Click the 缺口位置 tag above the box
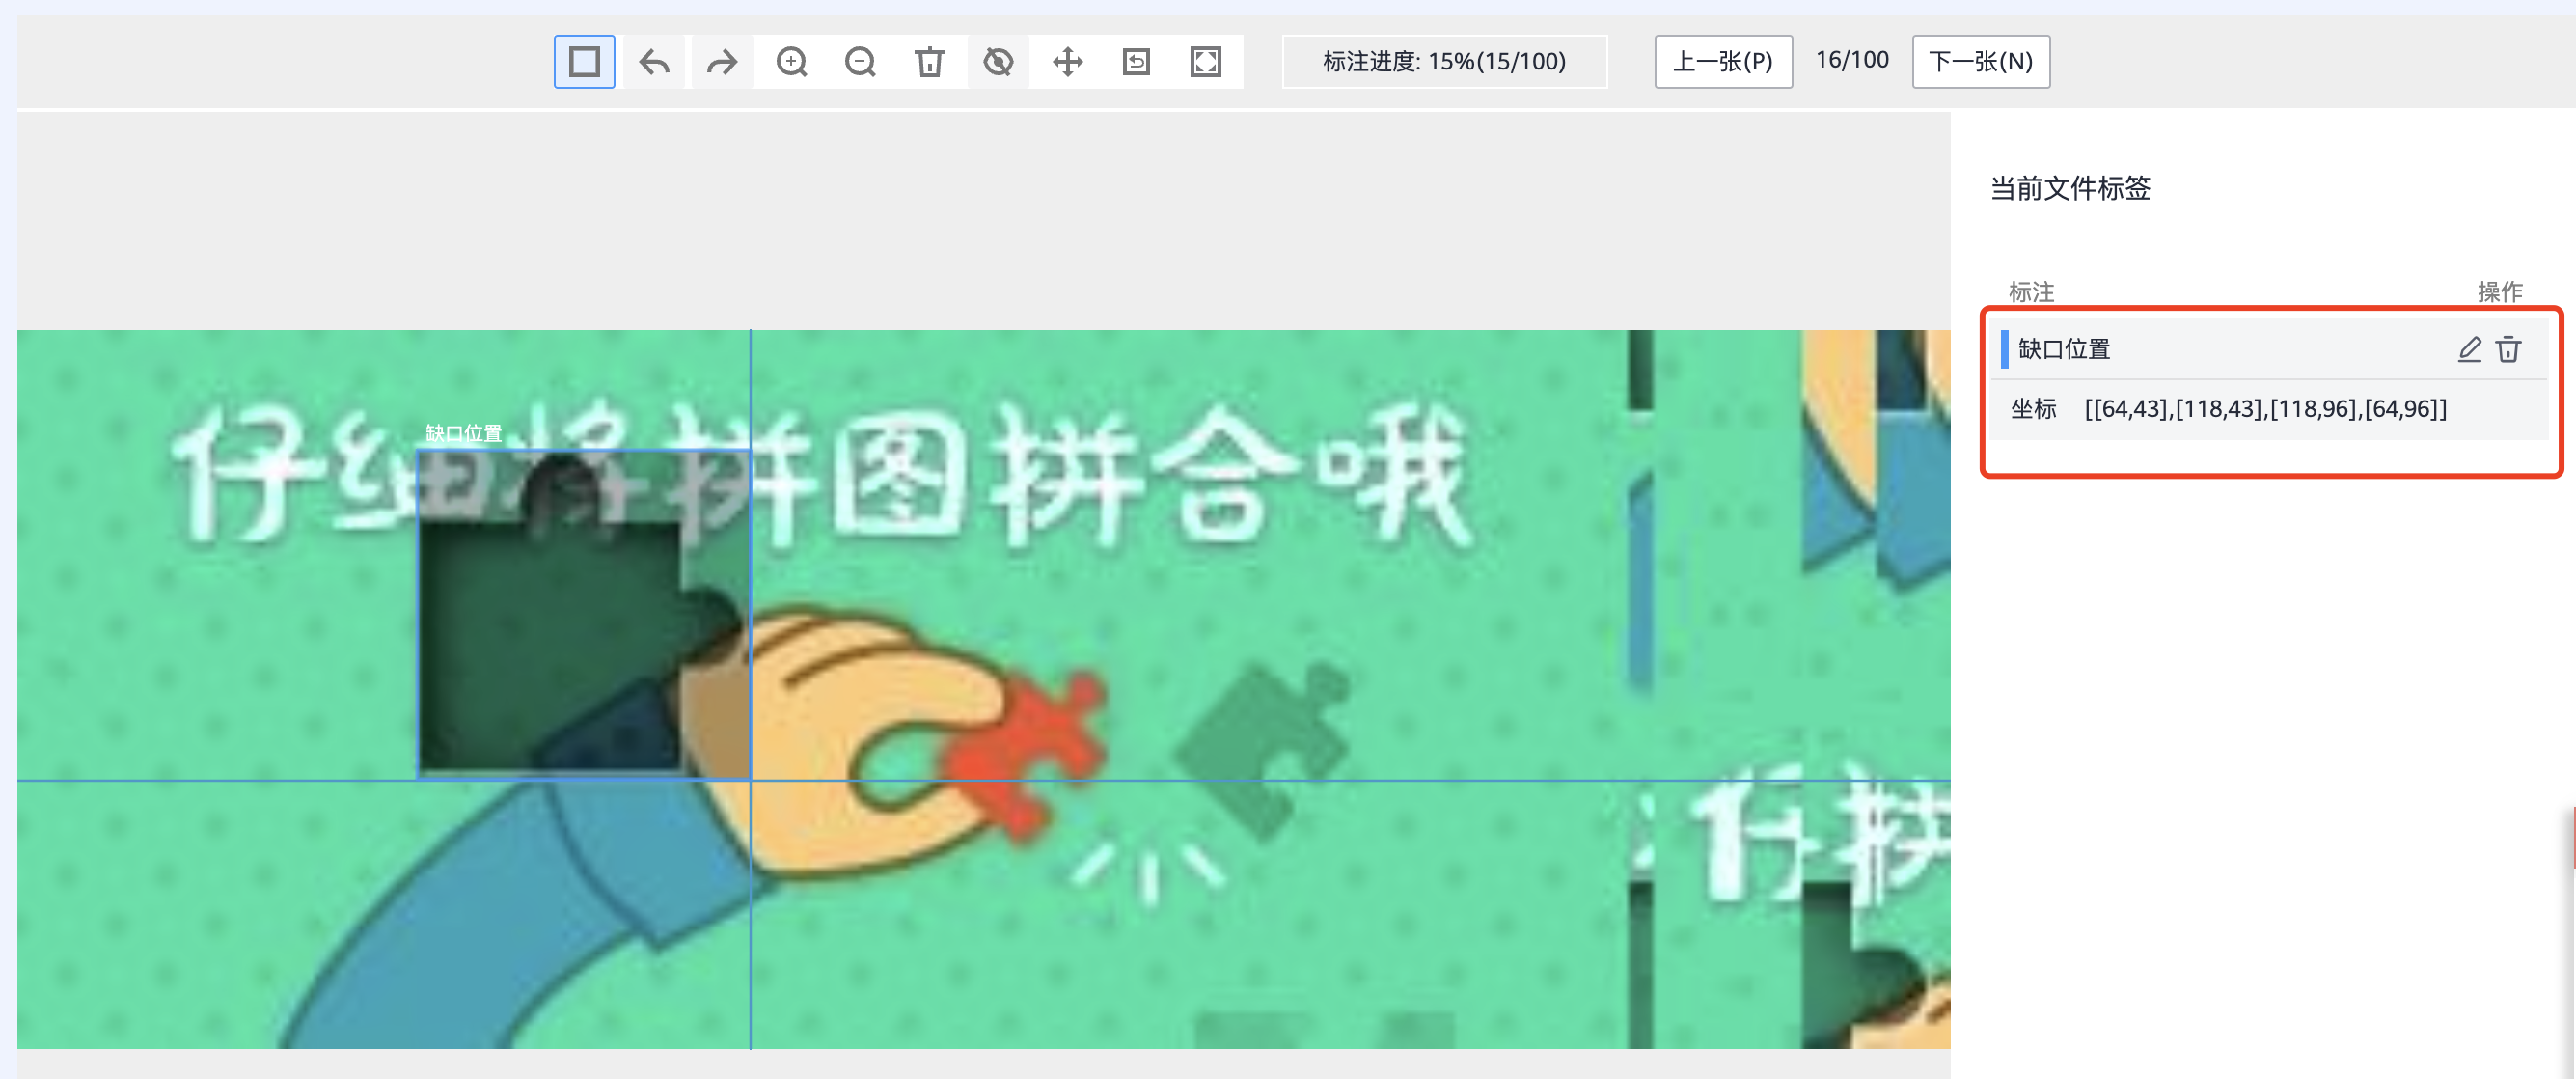The height and width of the screenshot is (1079, 2576). tap(463, 433)
